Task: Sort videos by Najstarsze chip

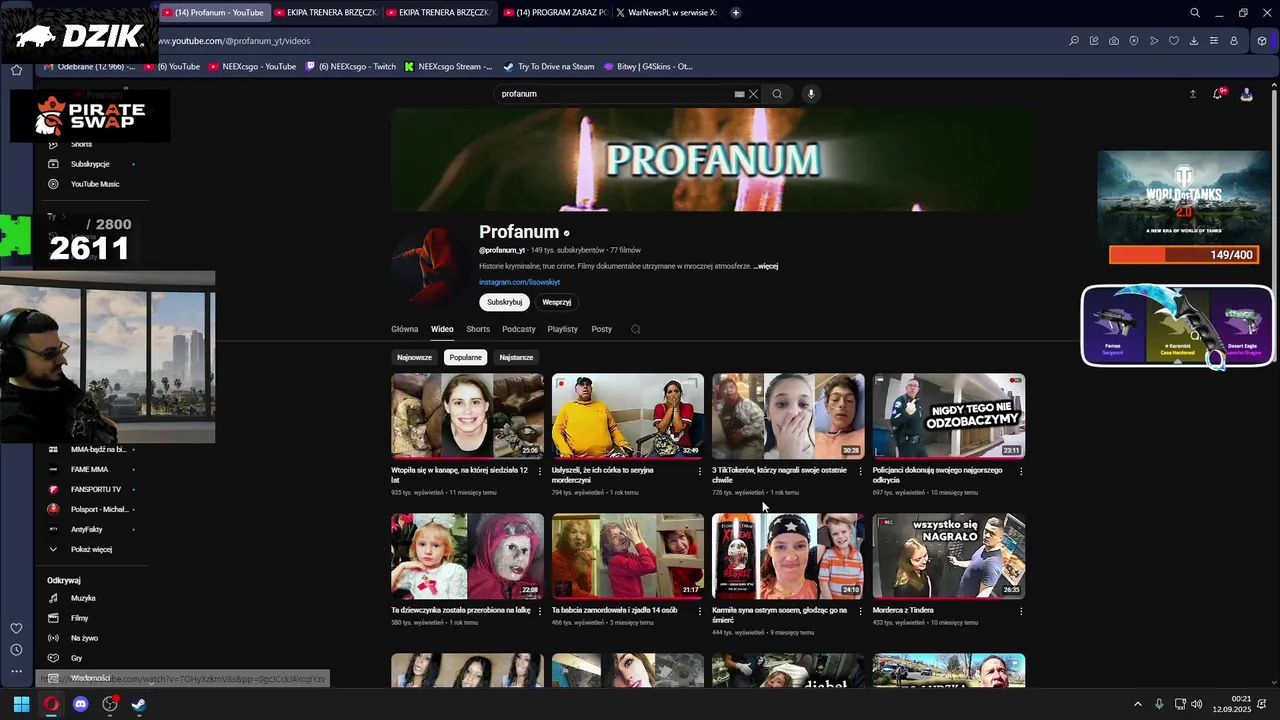Action: coord(516,357)
